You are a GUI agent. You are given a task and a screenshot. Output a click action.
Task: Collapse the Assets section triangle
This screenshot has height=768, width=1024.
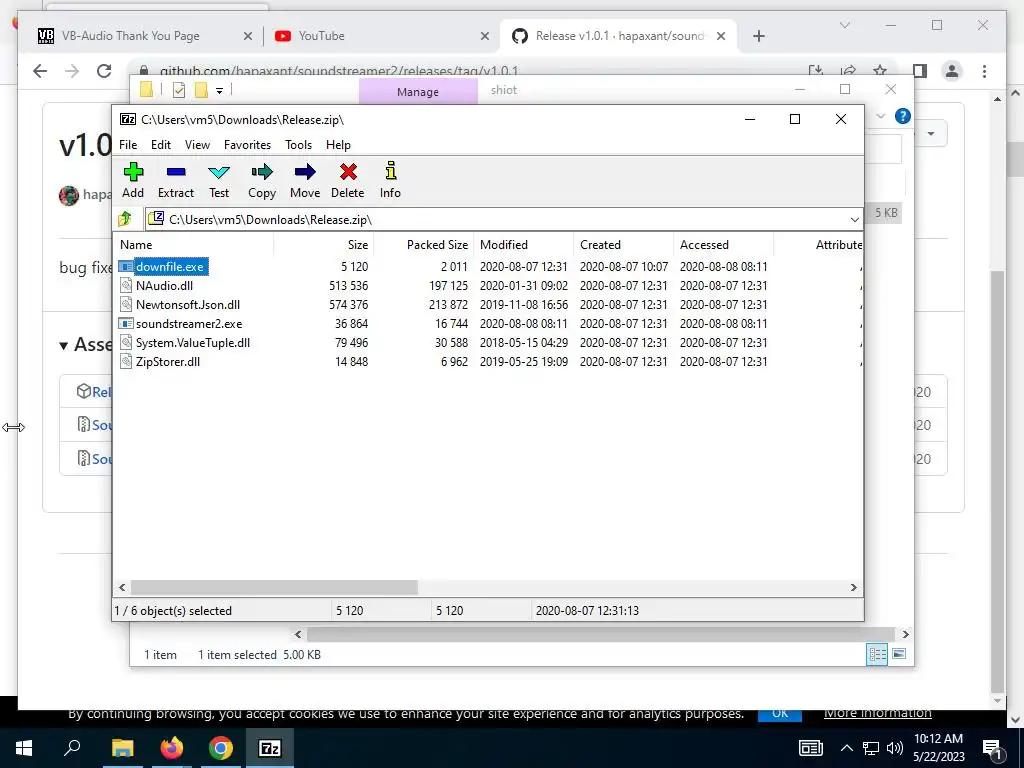tap(63, 345)
